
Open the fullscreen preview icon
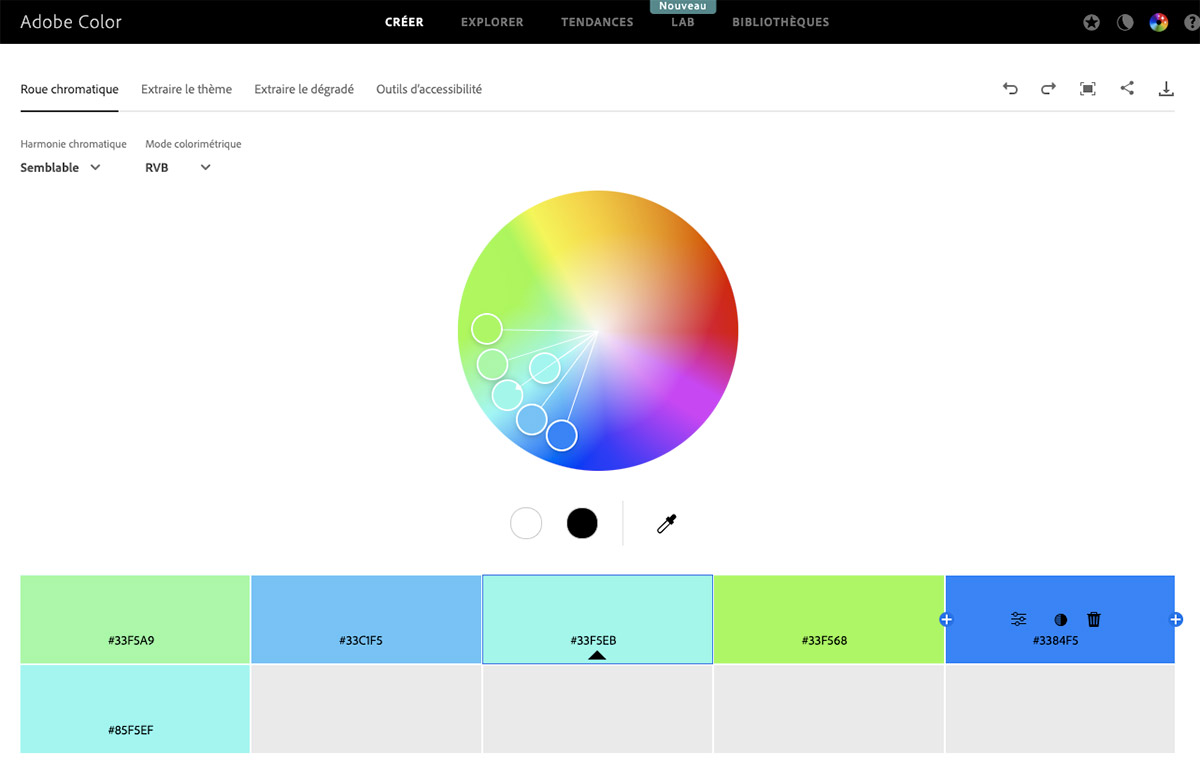[1088, 89]
